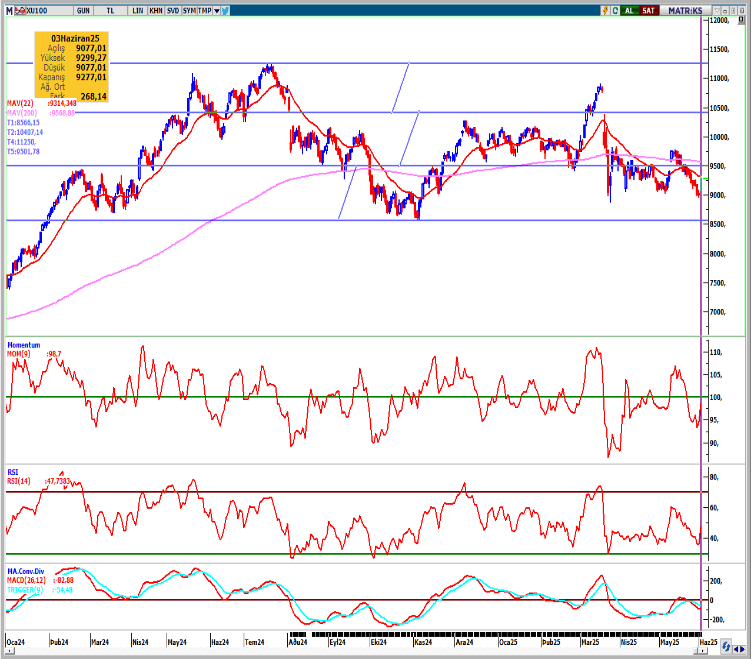The image size is (752, 659).
Task: Click the 8500 price axis label
Action: pyautogui.click(x=718, y=224)
